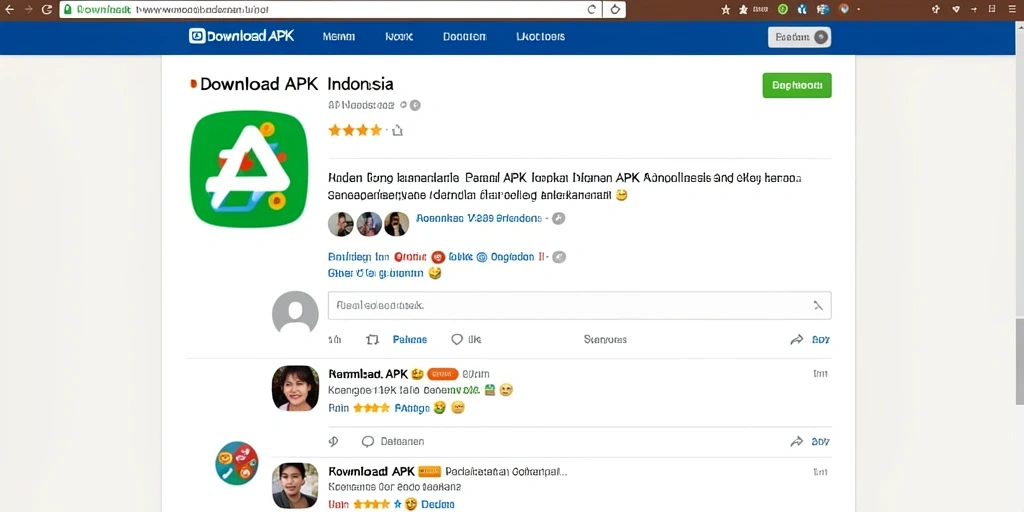Click the repost icon below the comment box
Screen dimensions: 1024x512
pos(372,340)
